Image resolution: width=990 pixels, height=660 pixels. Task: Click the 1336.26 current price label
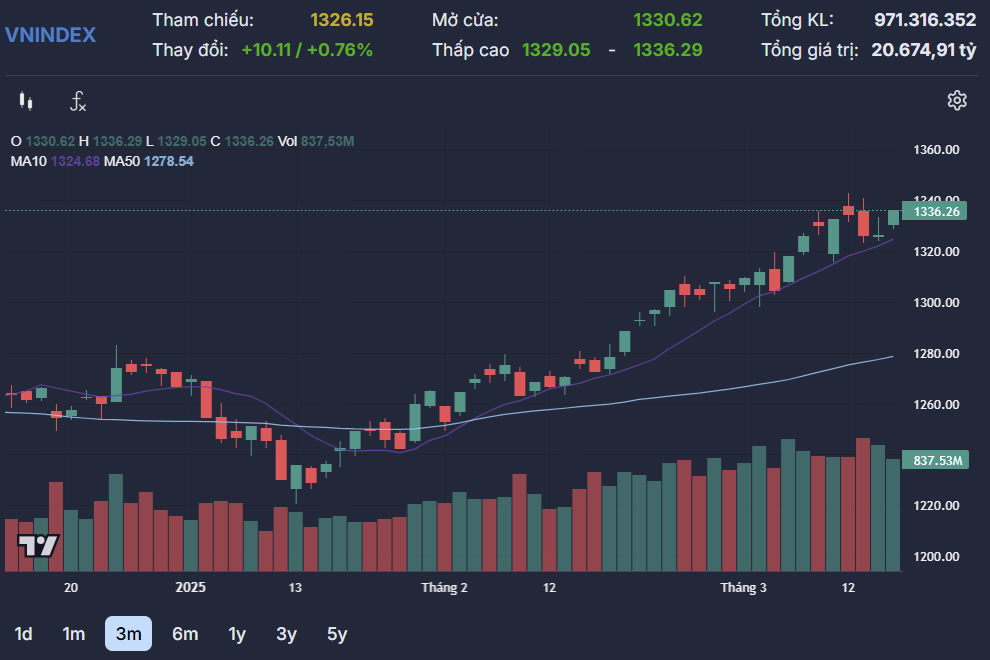click(936, 211)
